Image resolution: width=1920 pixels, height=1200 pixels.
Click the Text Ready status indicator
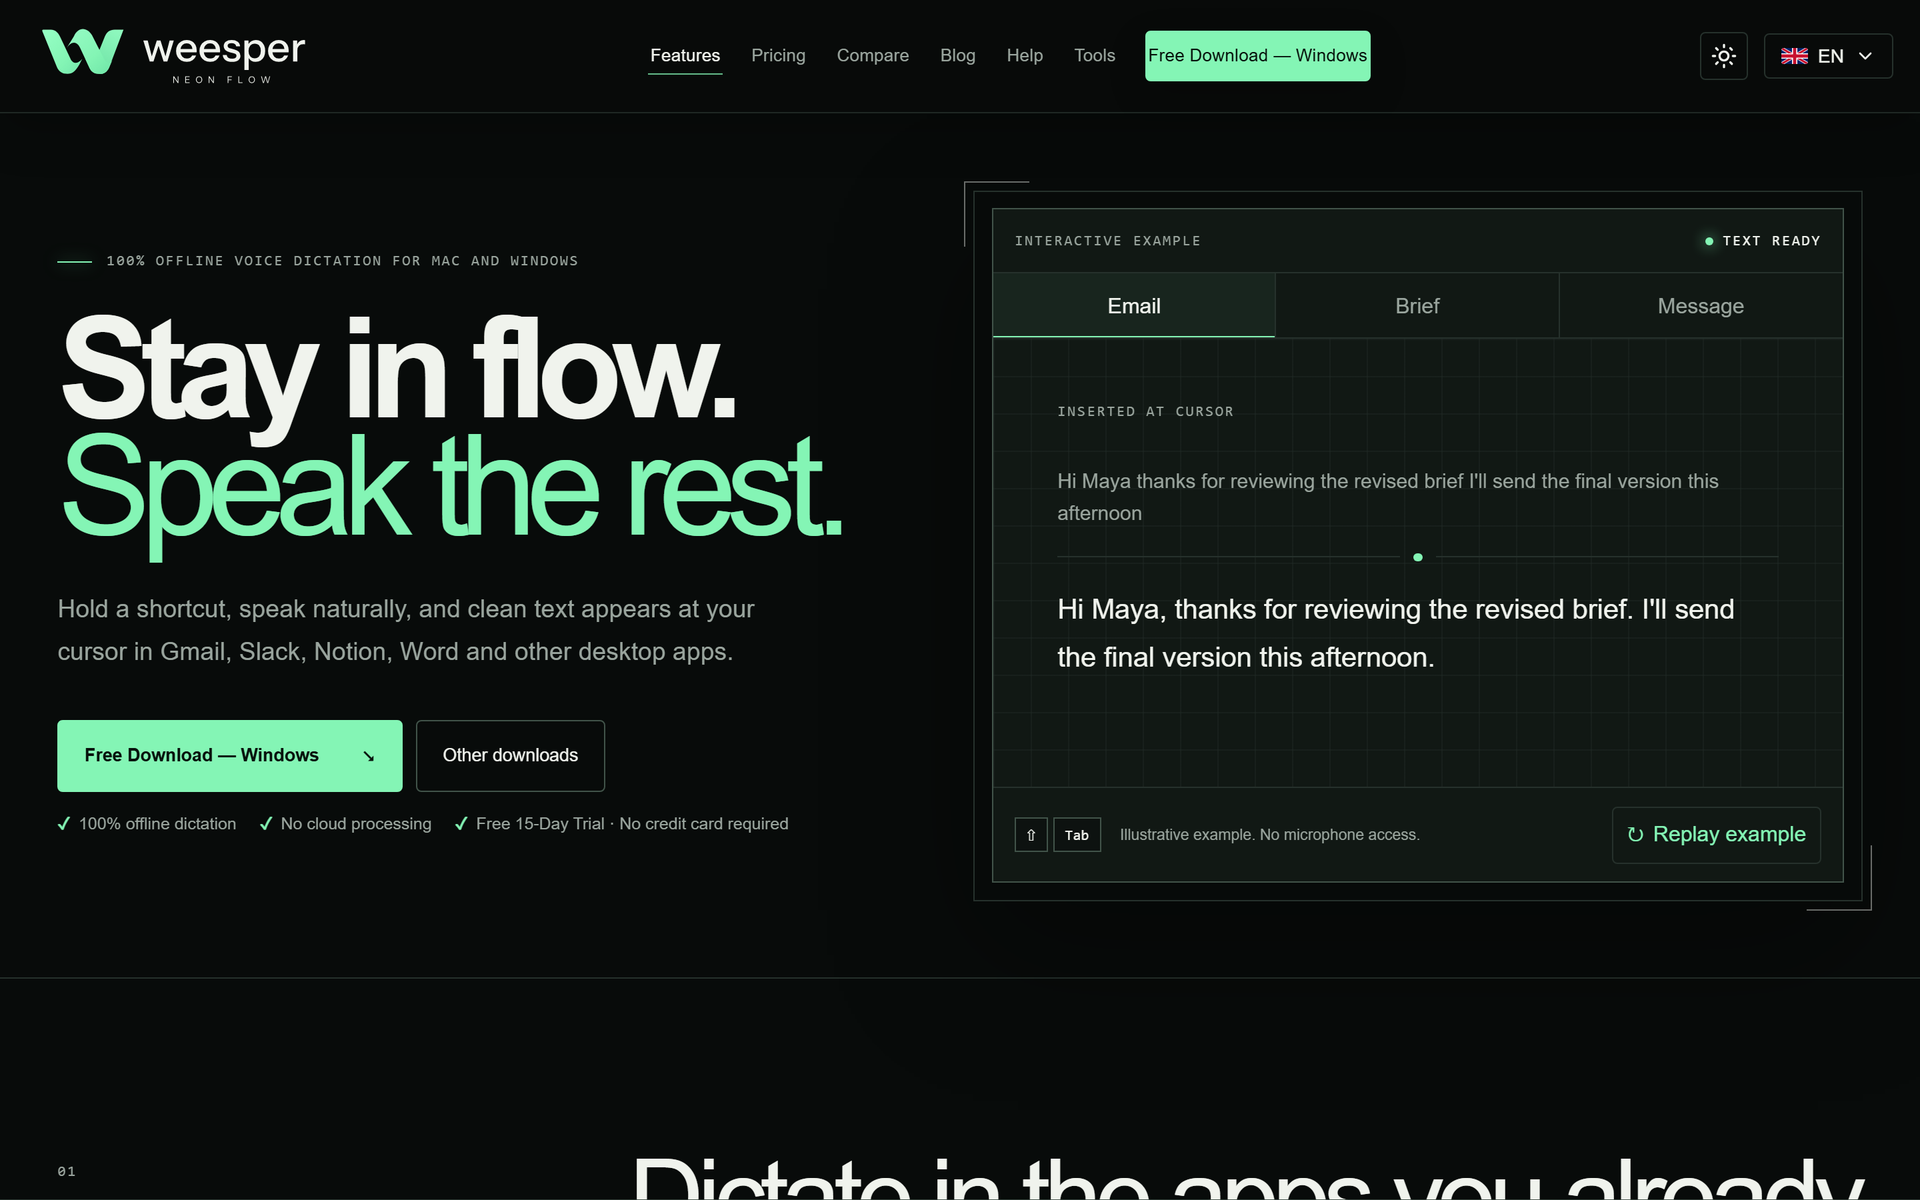[x=1762, y=241]
